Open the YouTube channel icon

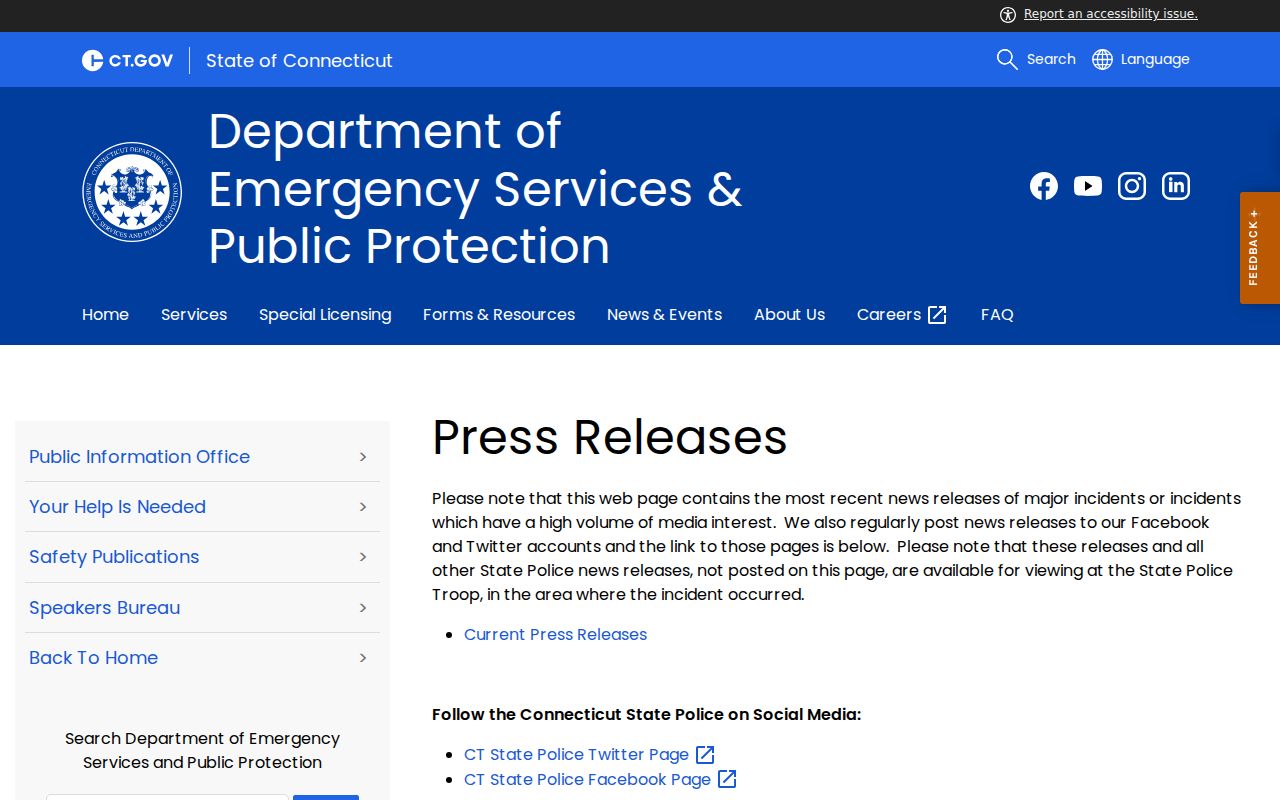(x=1088, y=186)
